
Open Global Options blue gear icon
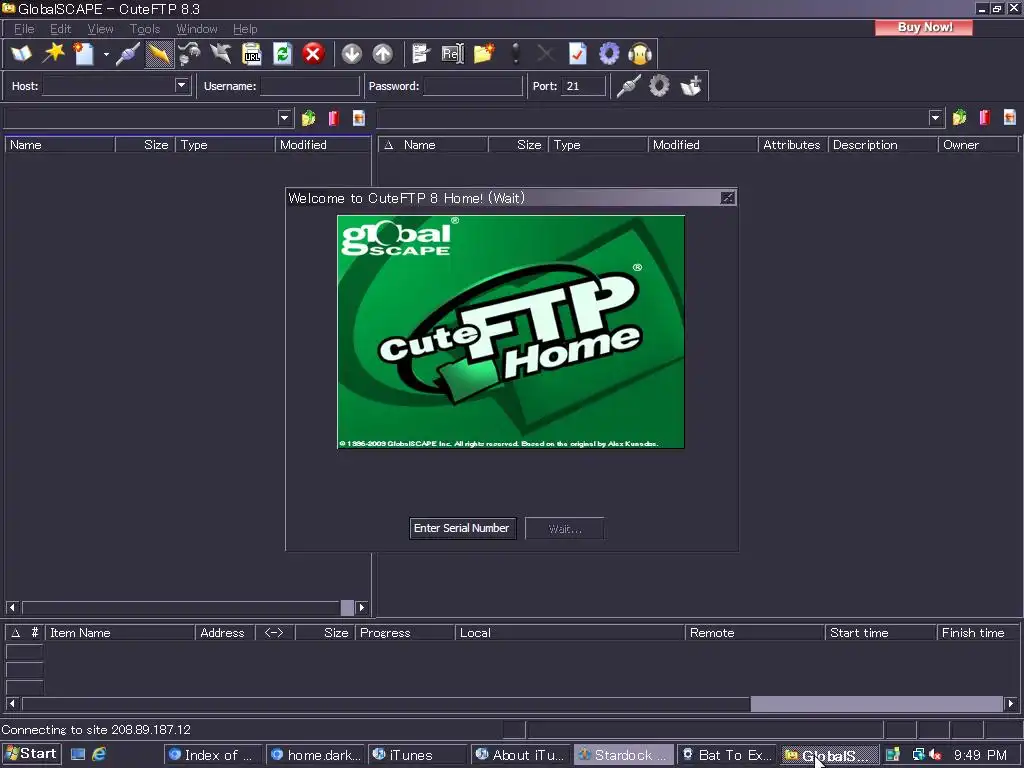(609, 54)
